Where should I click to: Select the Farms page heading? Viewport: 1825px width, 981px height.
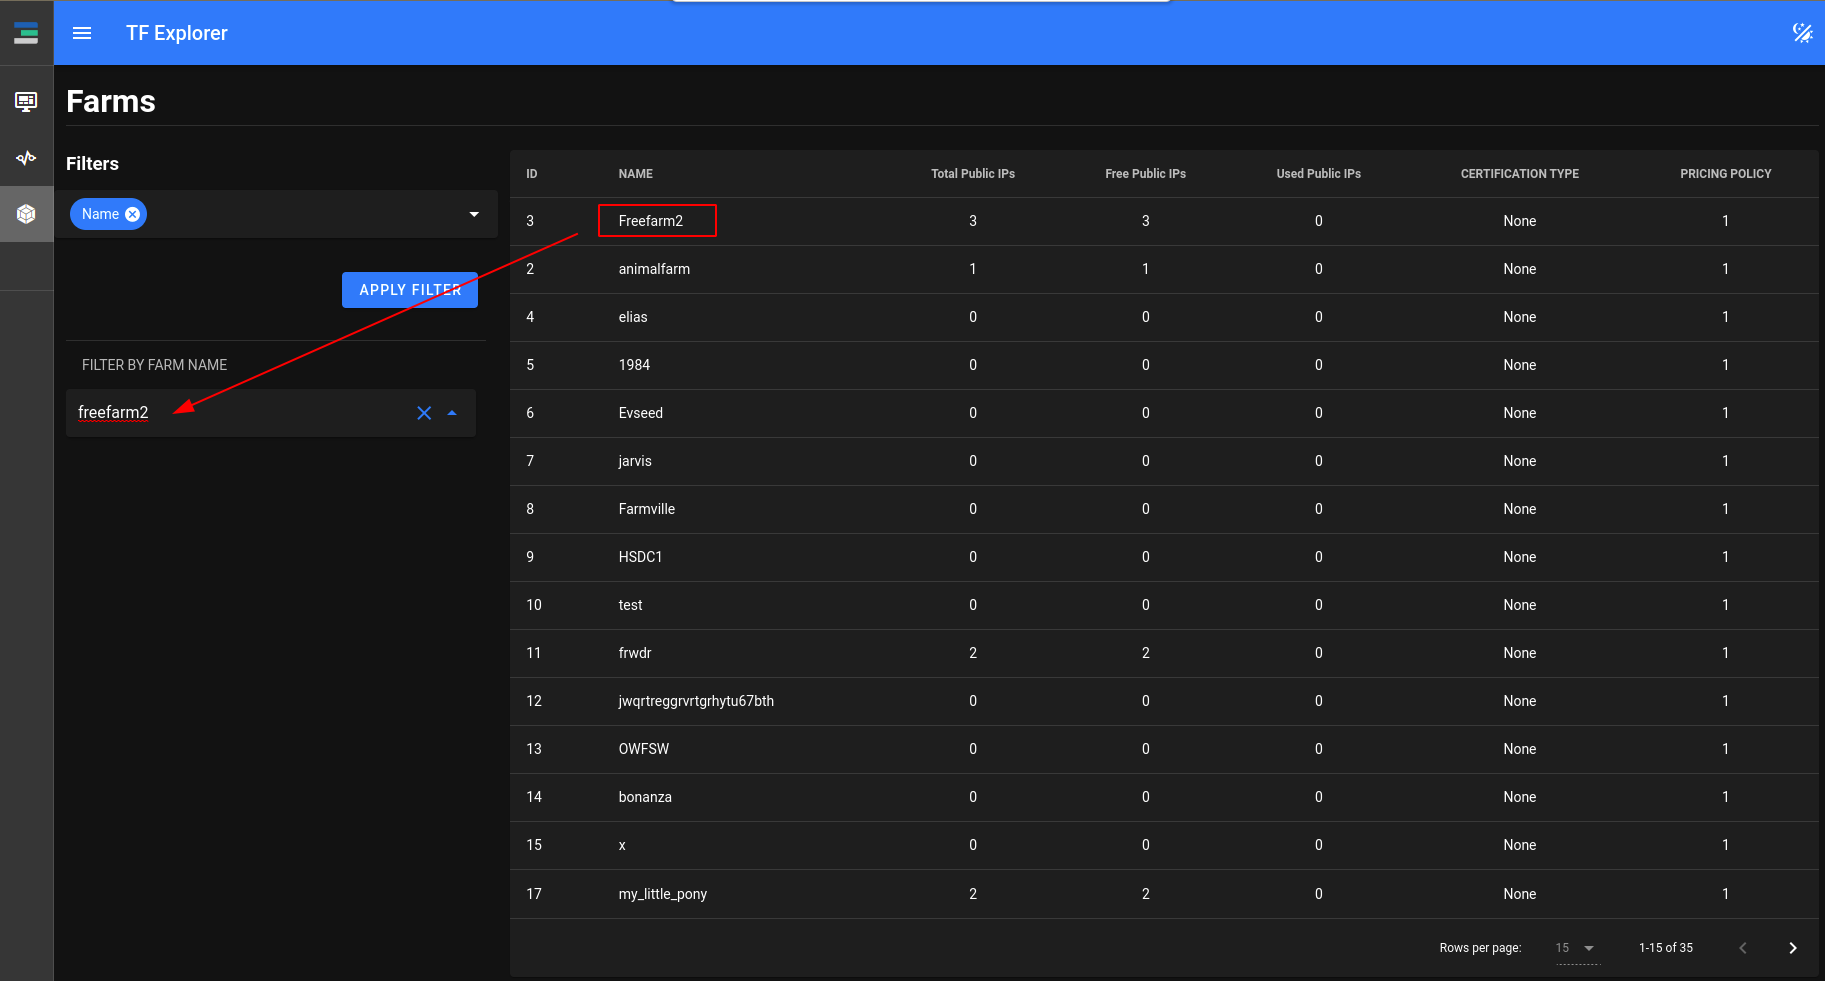[x=110, y=100]
